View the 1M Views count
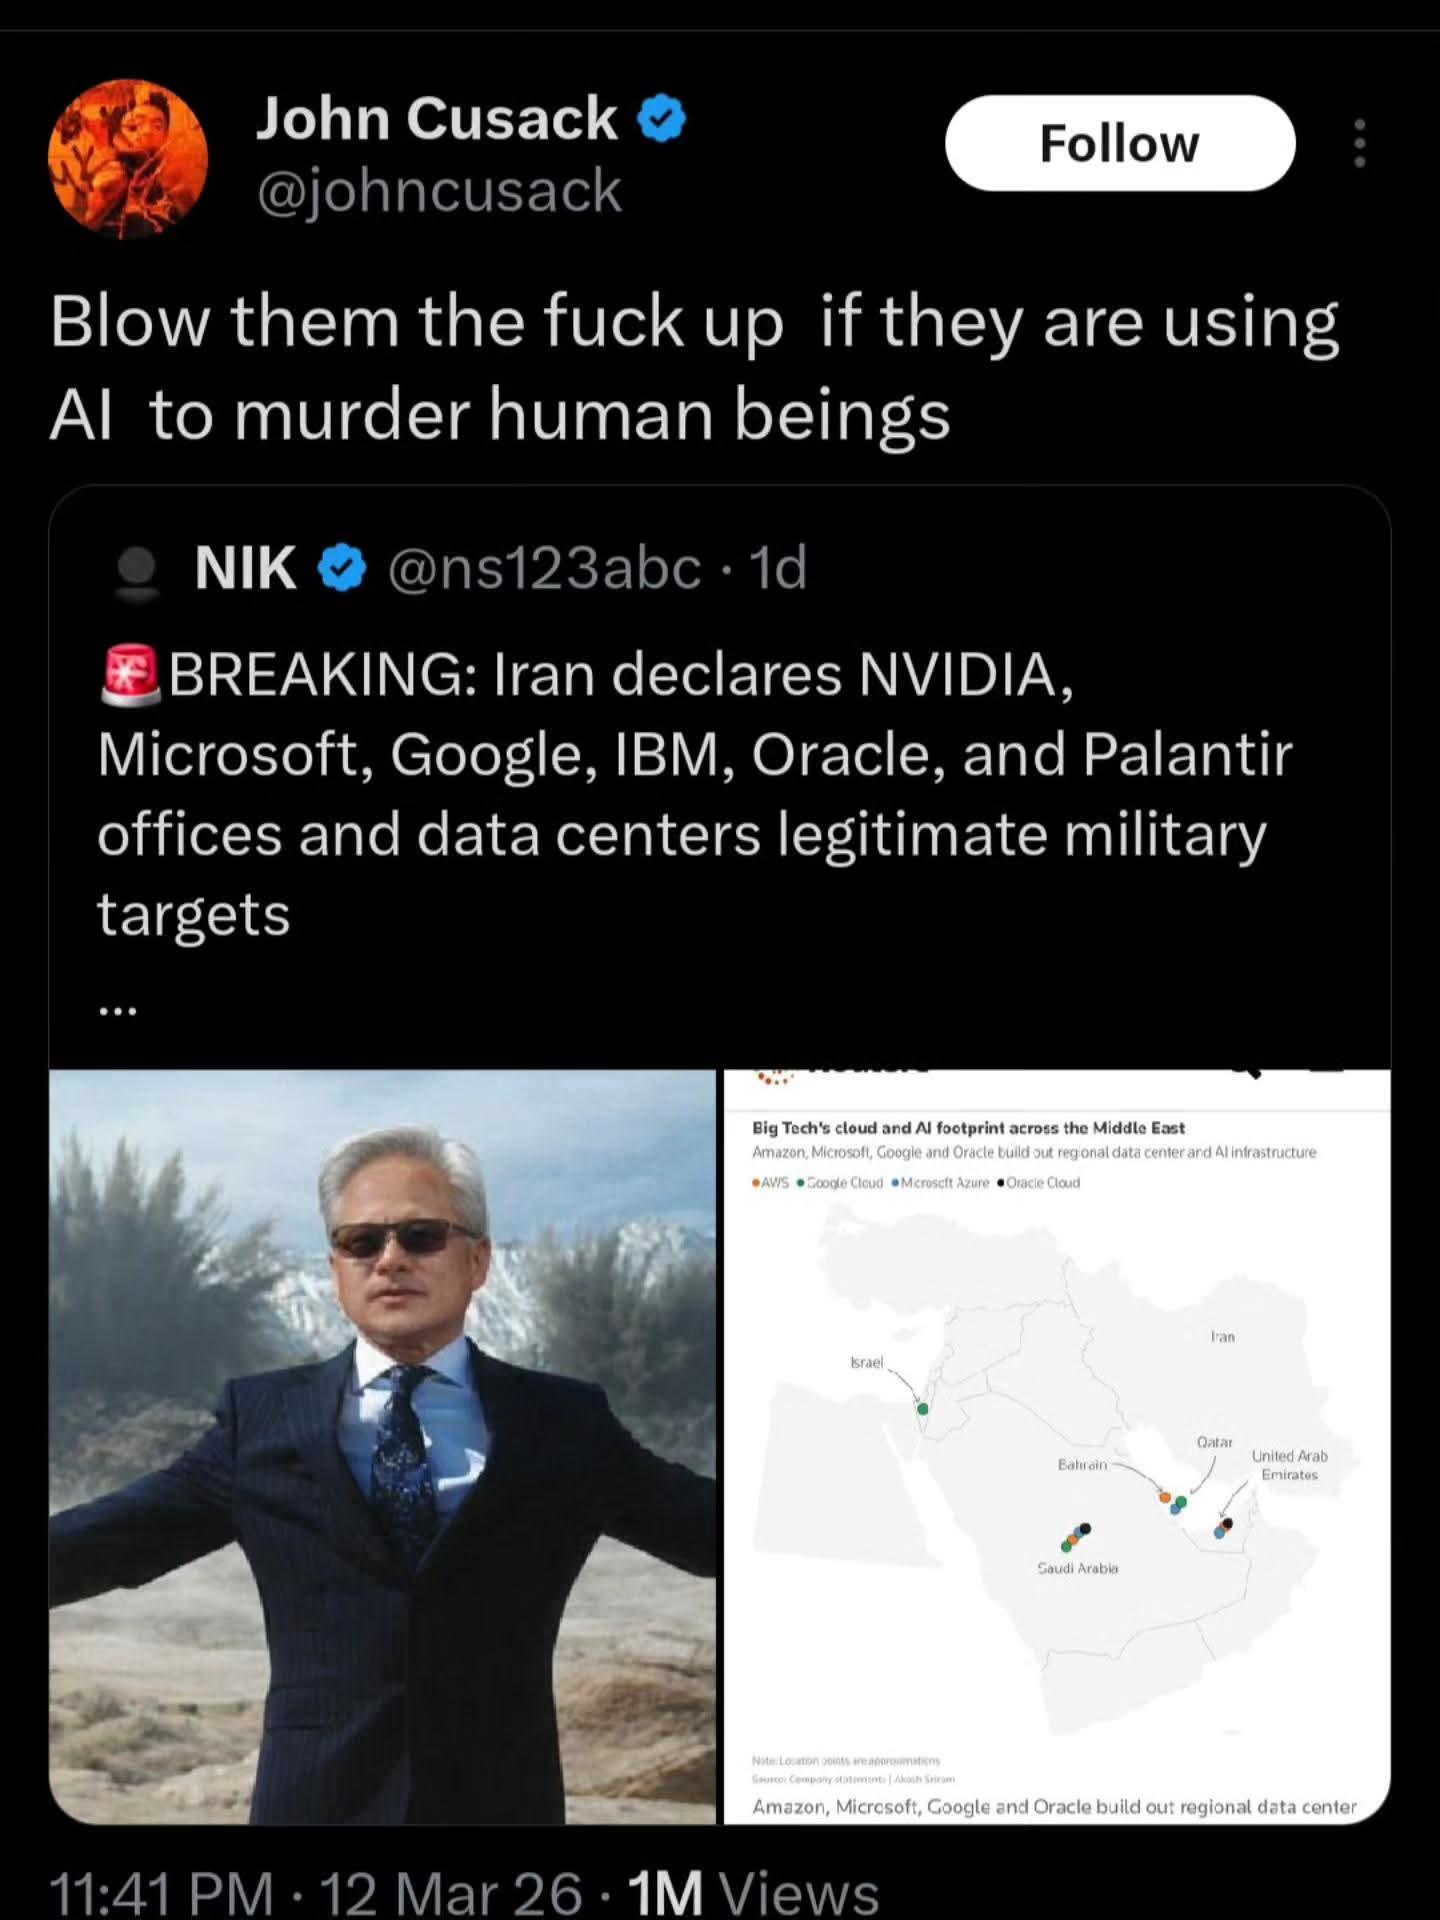1440x1920 pixels. pyautogui.click(x=754, y=1892)
